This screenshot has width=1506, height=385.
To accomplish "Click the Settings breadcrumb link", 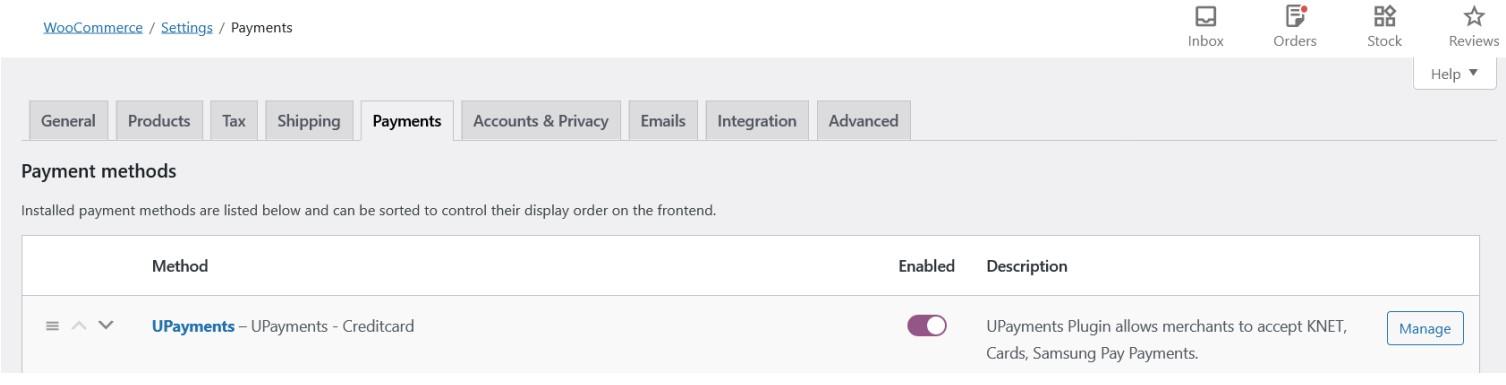I will (186, 27).
